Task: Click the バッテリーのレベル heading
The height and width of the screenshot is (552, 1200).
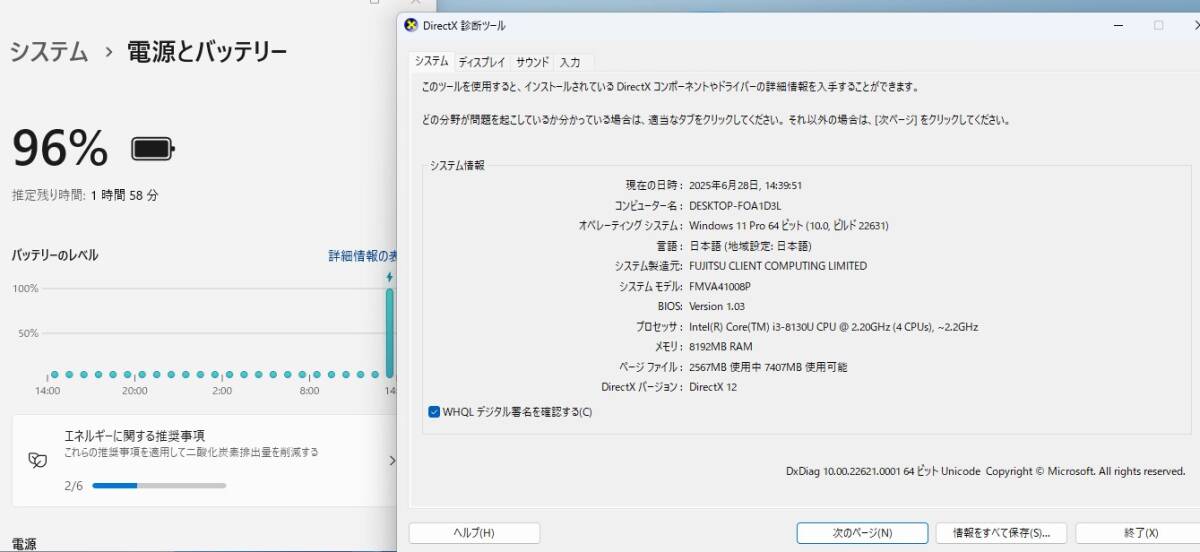Action: 55,255
